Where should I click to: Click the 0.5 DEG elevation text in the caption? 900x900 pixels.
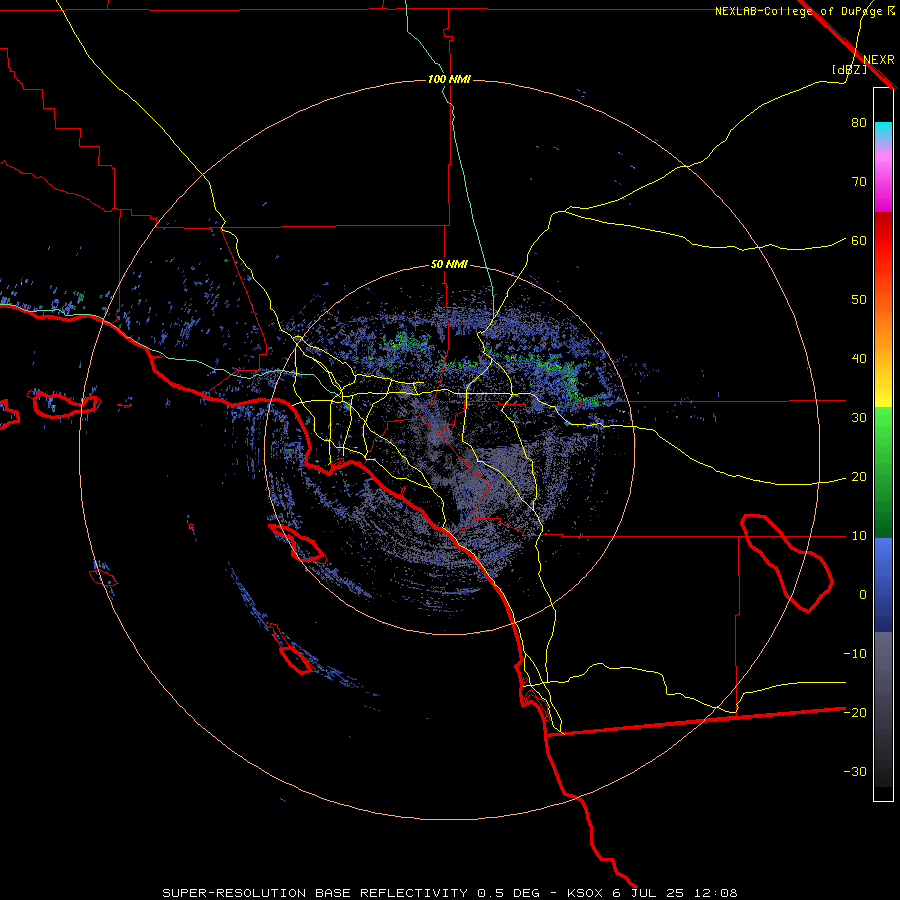(x=508, y=893)
